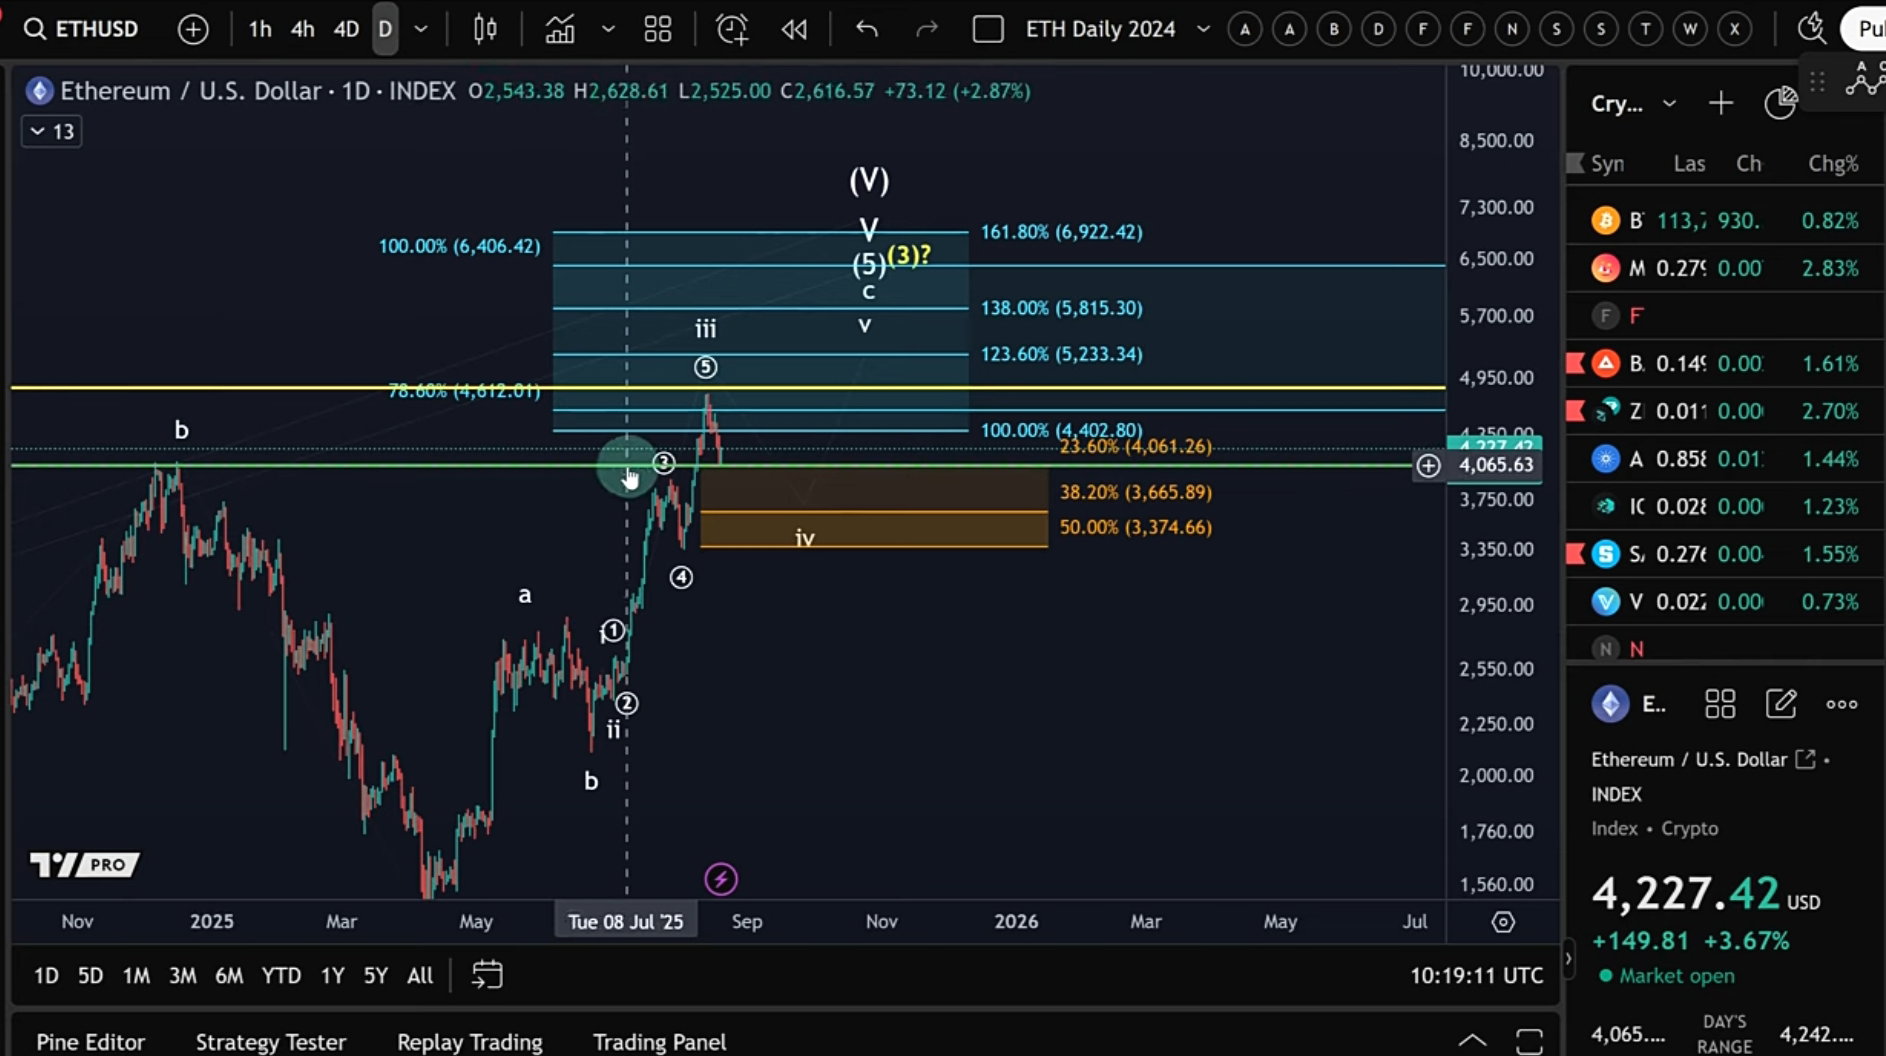Select the watchlist row showing 1.44%
Screen dimensions: 1886x1056
1725,459
